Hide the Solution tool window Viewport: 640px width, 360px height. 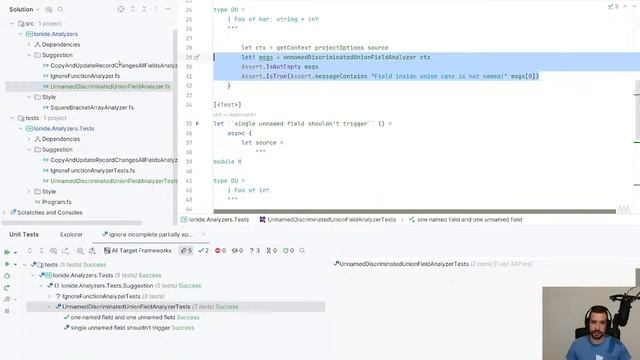click(x=168, y=9)
